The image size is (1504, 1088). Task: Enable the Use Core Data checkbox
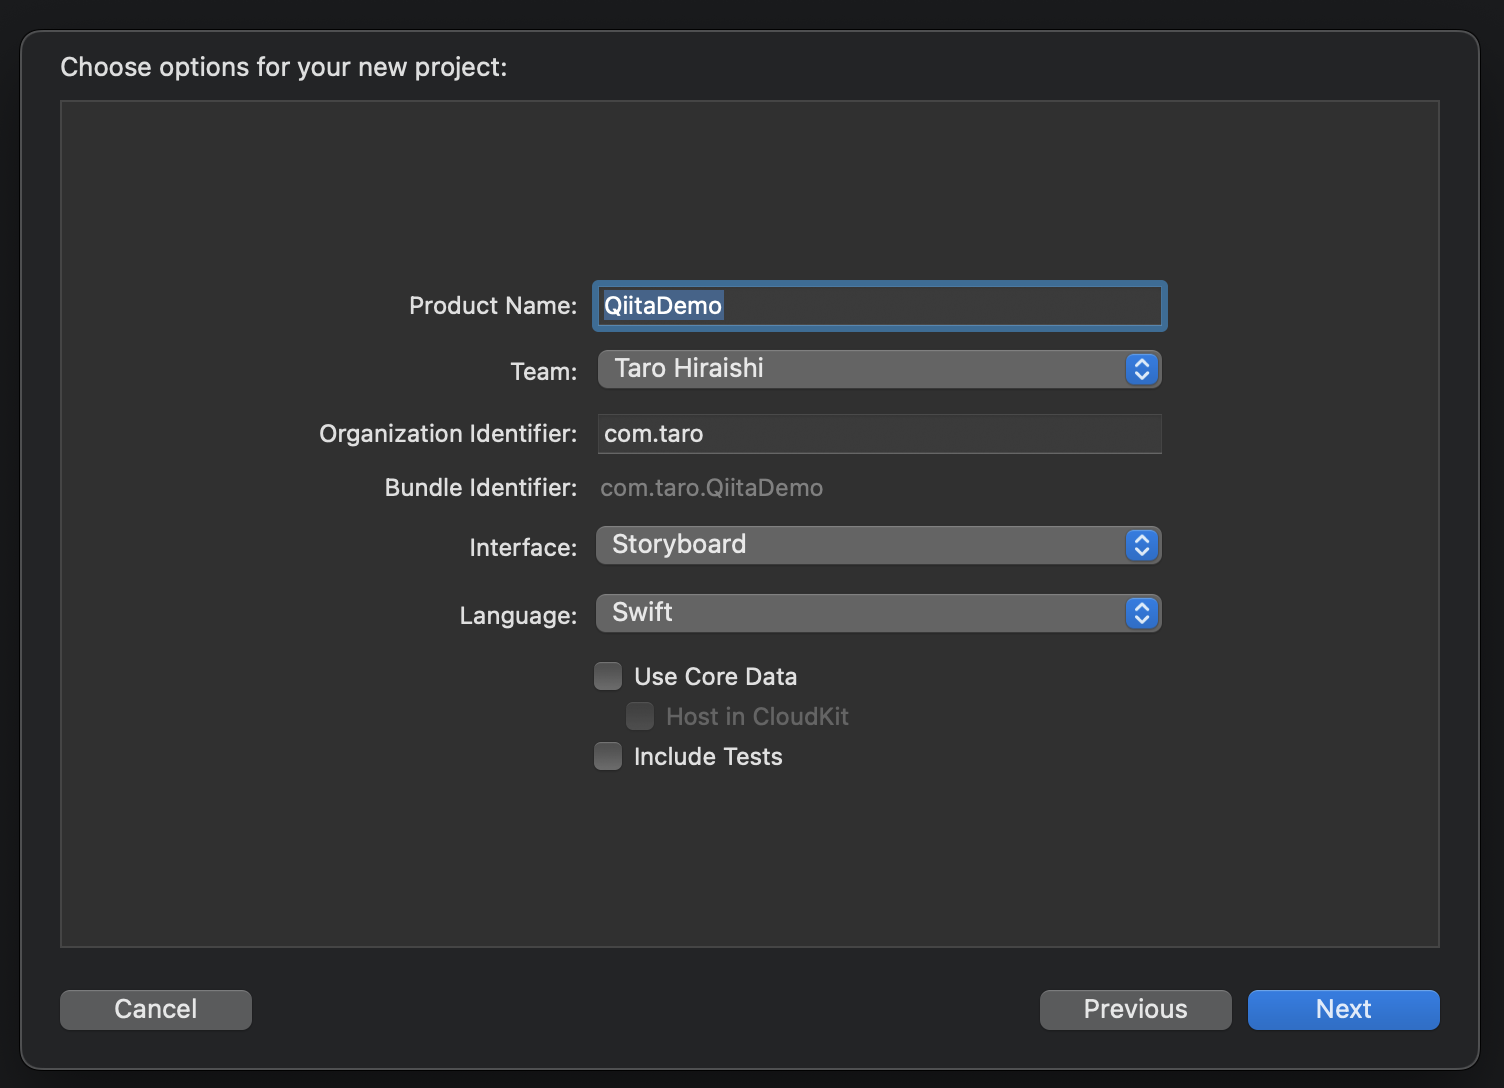coord(608,676)
